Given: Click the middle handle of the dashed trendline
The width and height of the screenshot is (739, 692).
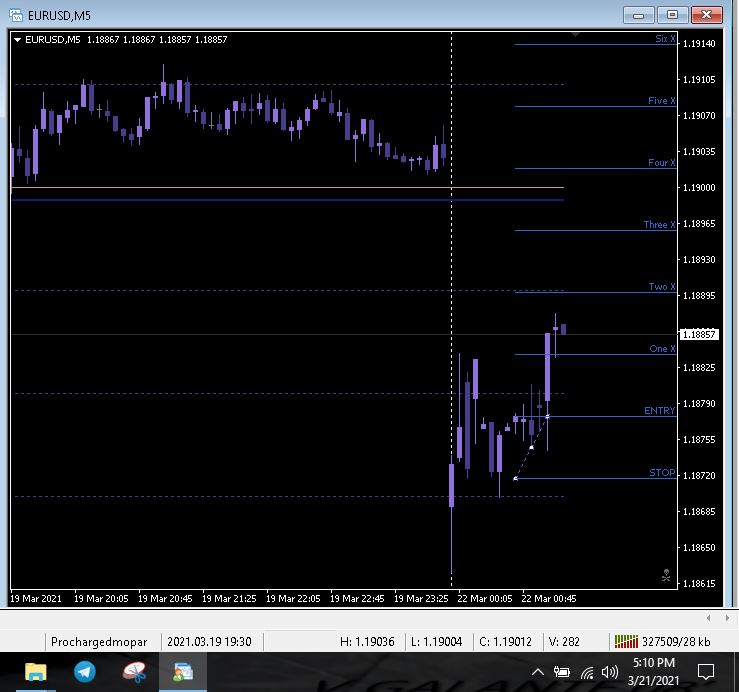Looking at the screenshot, I should click(x=532, y=447).
